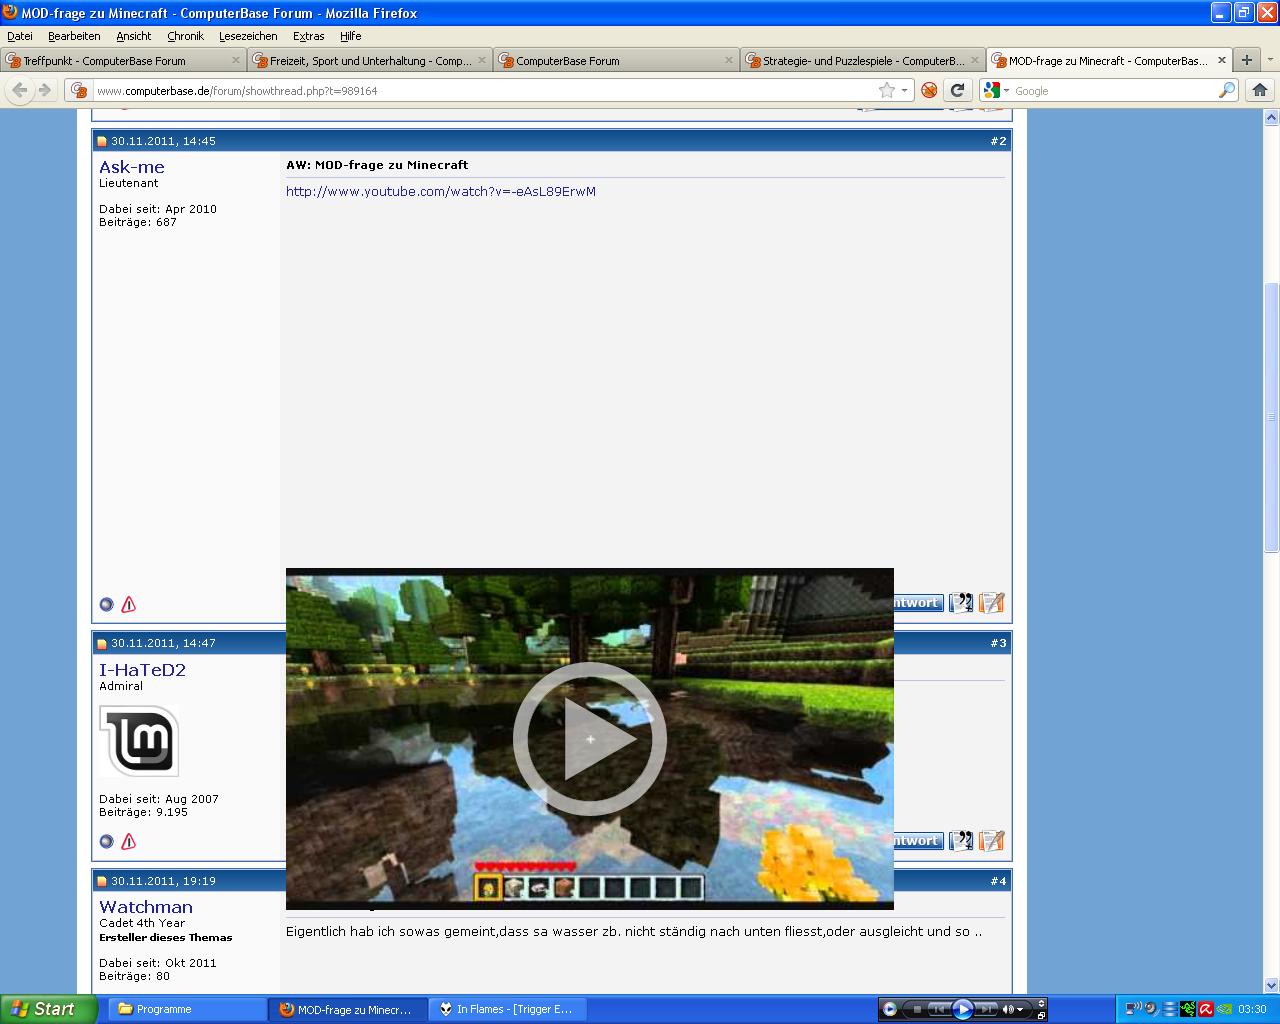
Task: Go back one page
Action: point(19,90)
